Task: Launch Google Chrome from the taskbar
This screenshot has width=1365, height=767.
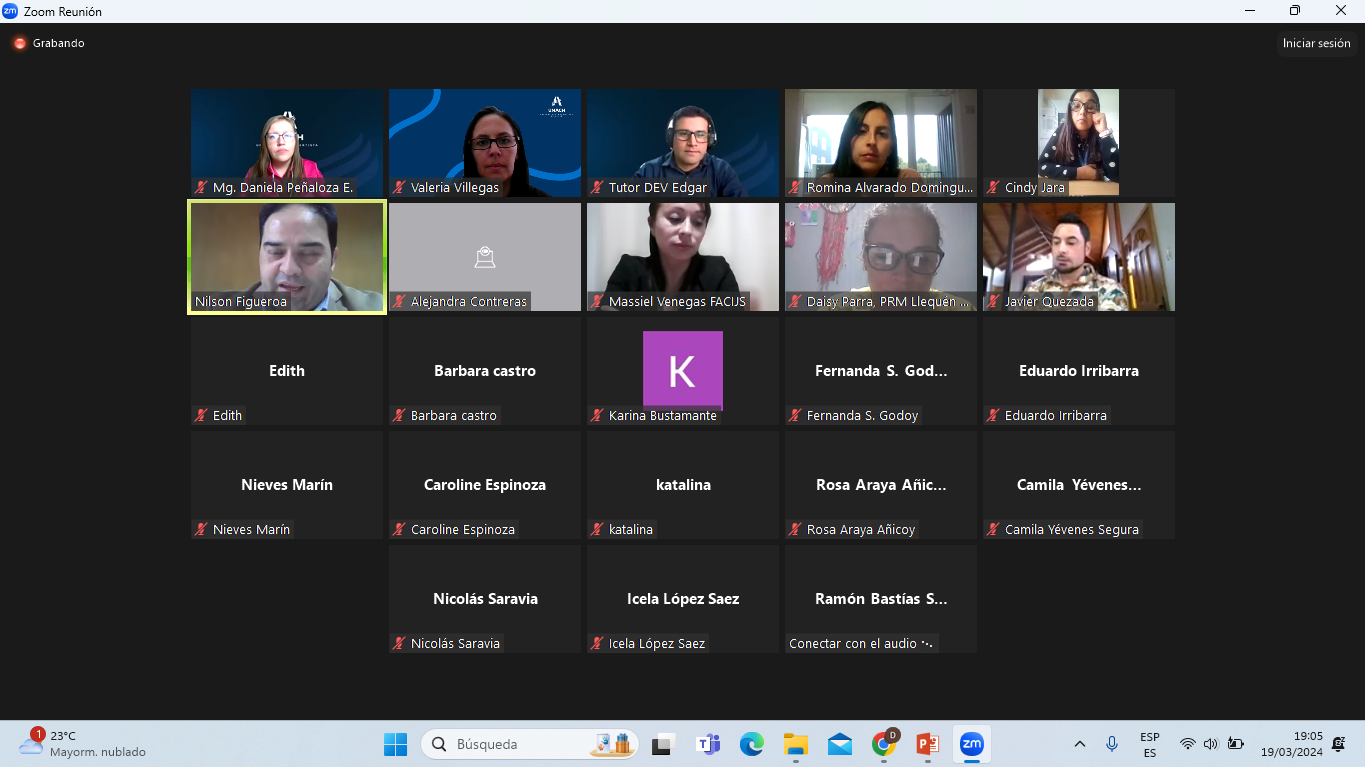Action: pos(883,744)
